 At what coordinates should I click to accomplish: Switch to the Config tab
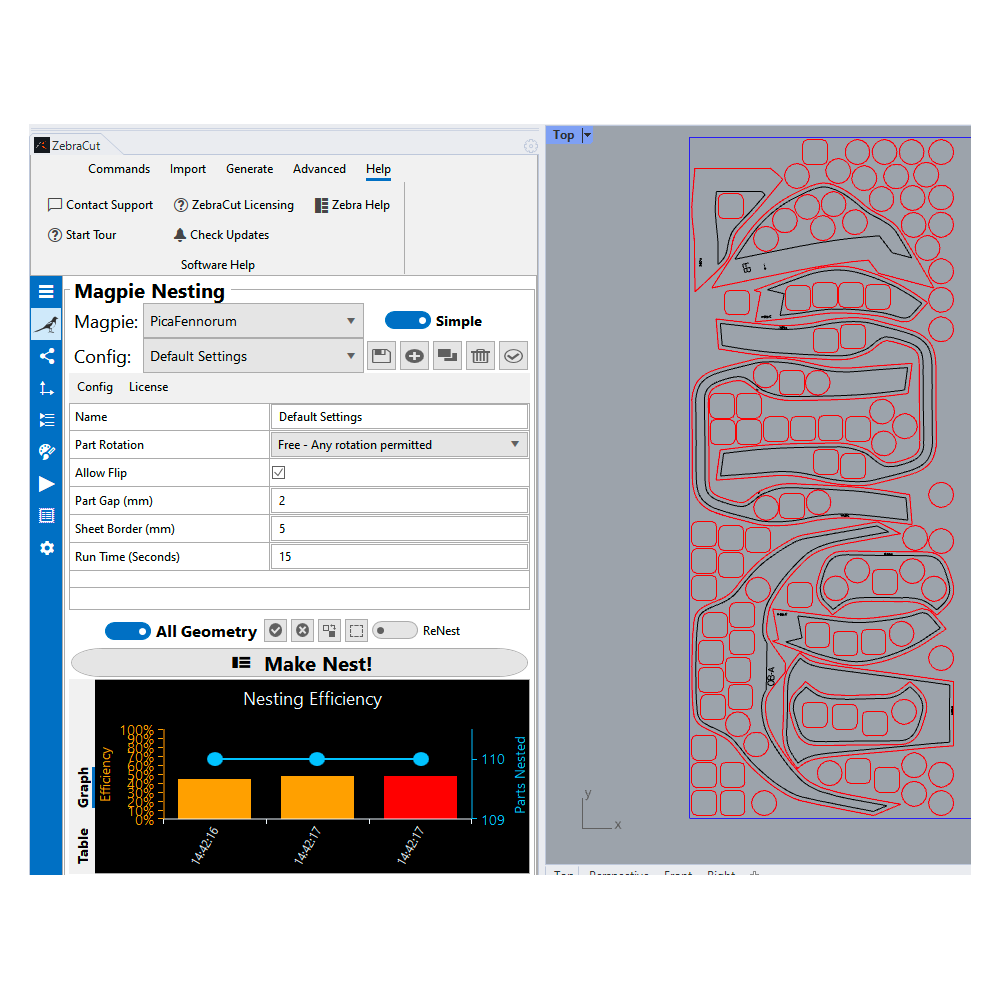point(95,387)
